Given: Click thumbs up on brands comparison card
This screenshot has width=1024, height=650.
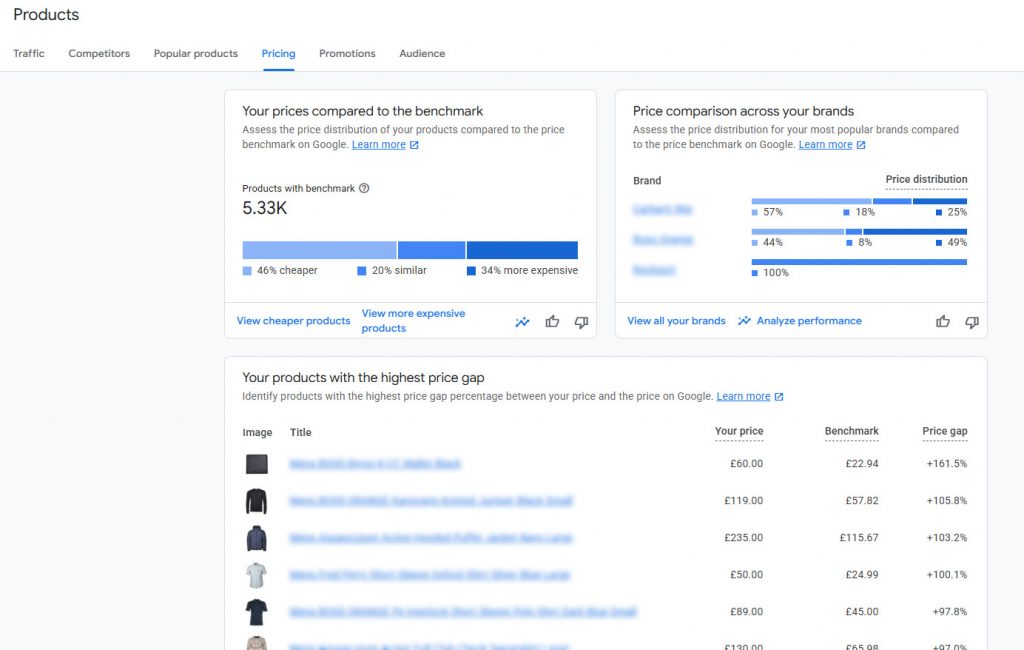Looking at the screenshot, I should [942, 321].
